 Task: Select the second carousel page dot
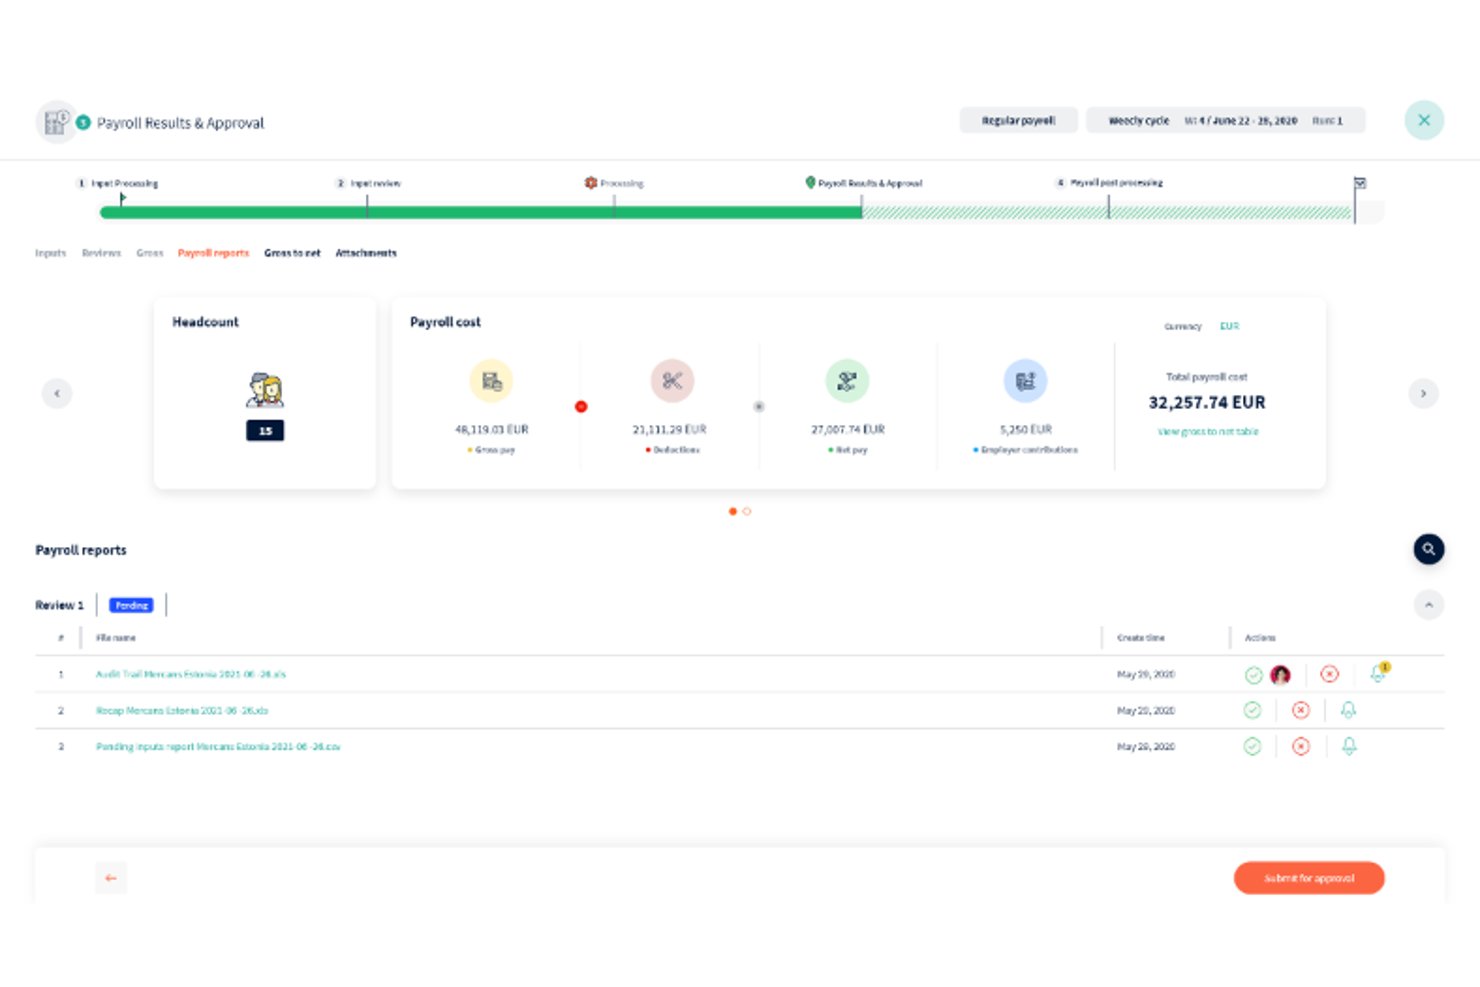click(747, 512)
